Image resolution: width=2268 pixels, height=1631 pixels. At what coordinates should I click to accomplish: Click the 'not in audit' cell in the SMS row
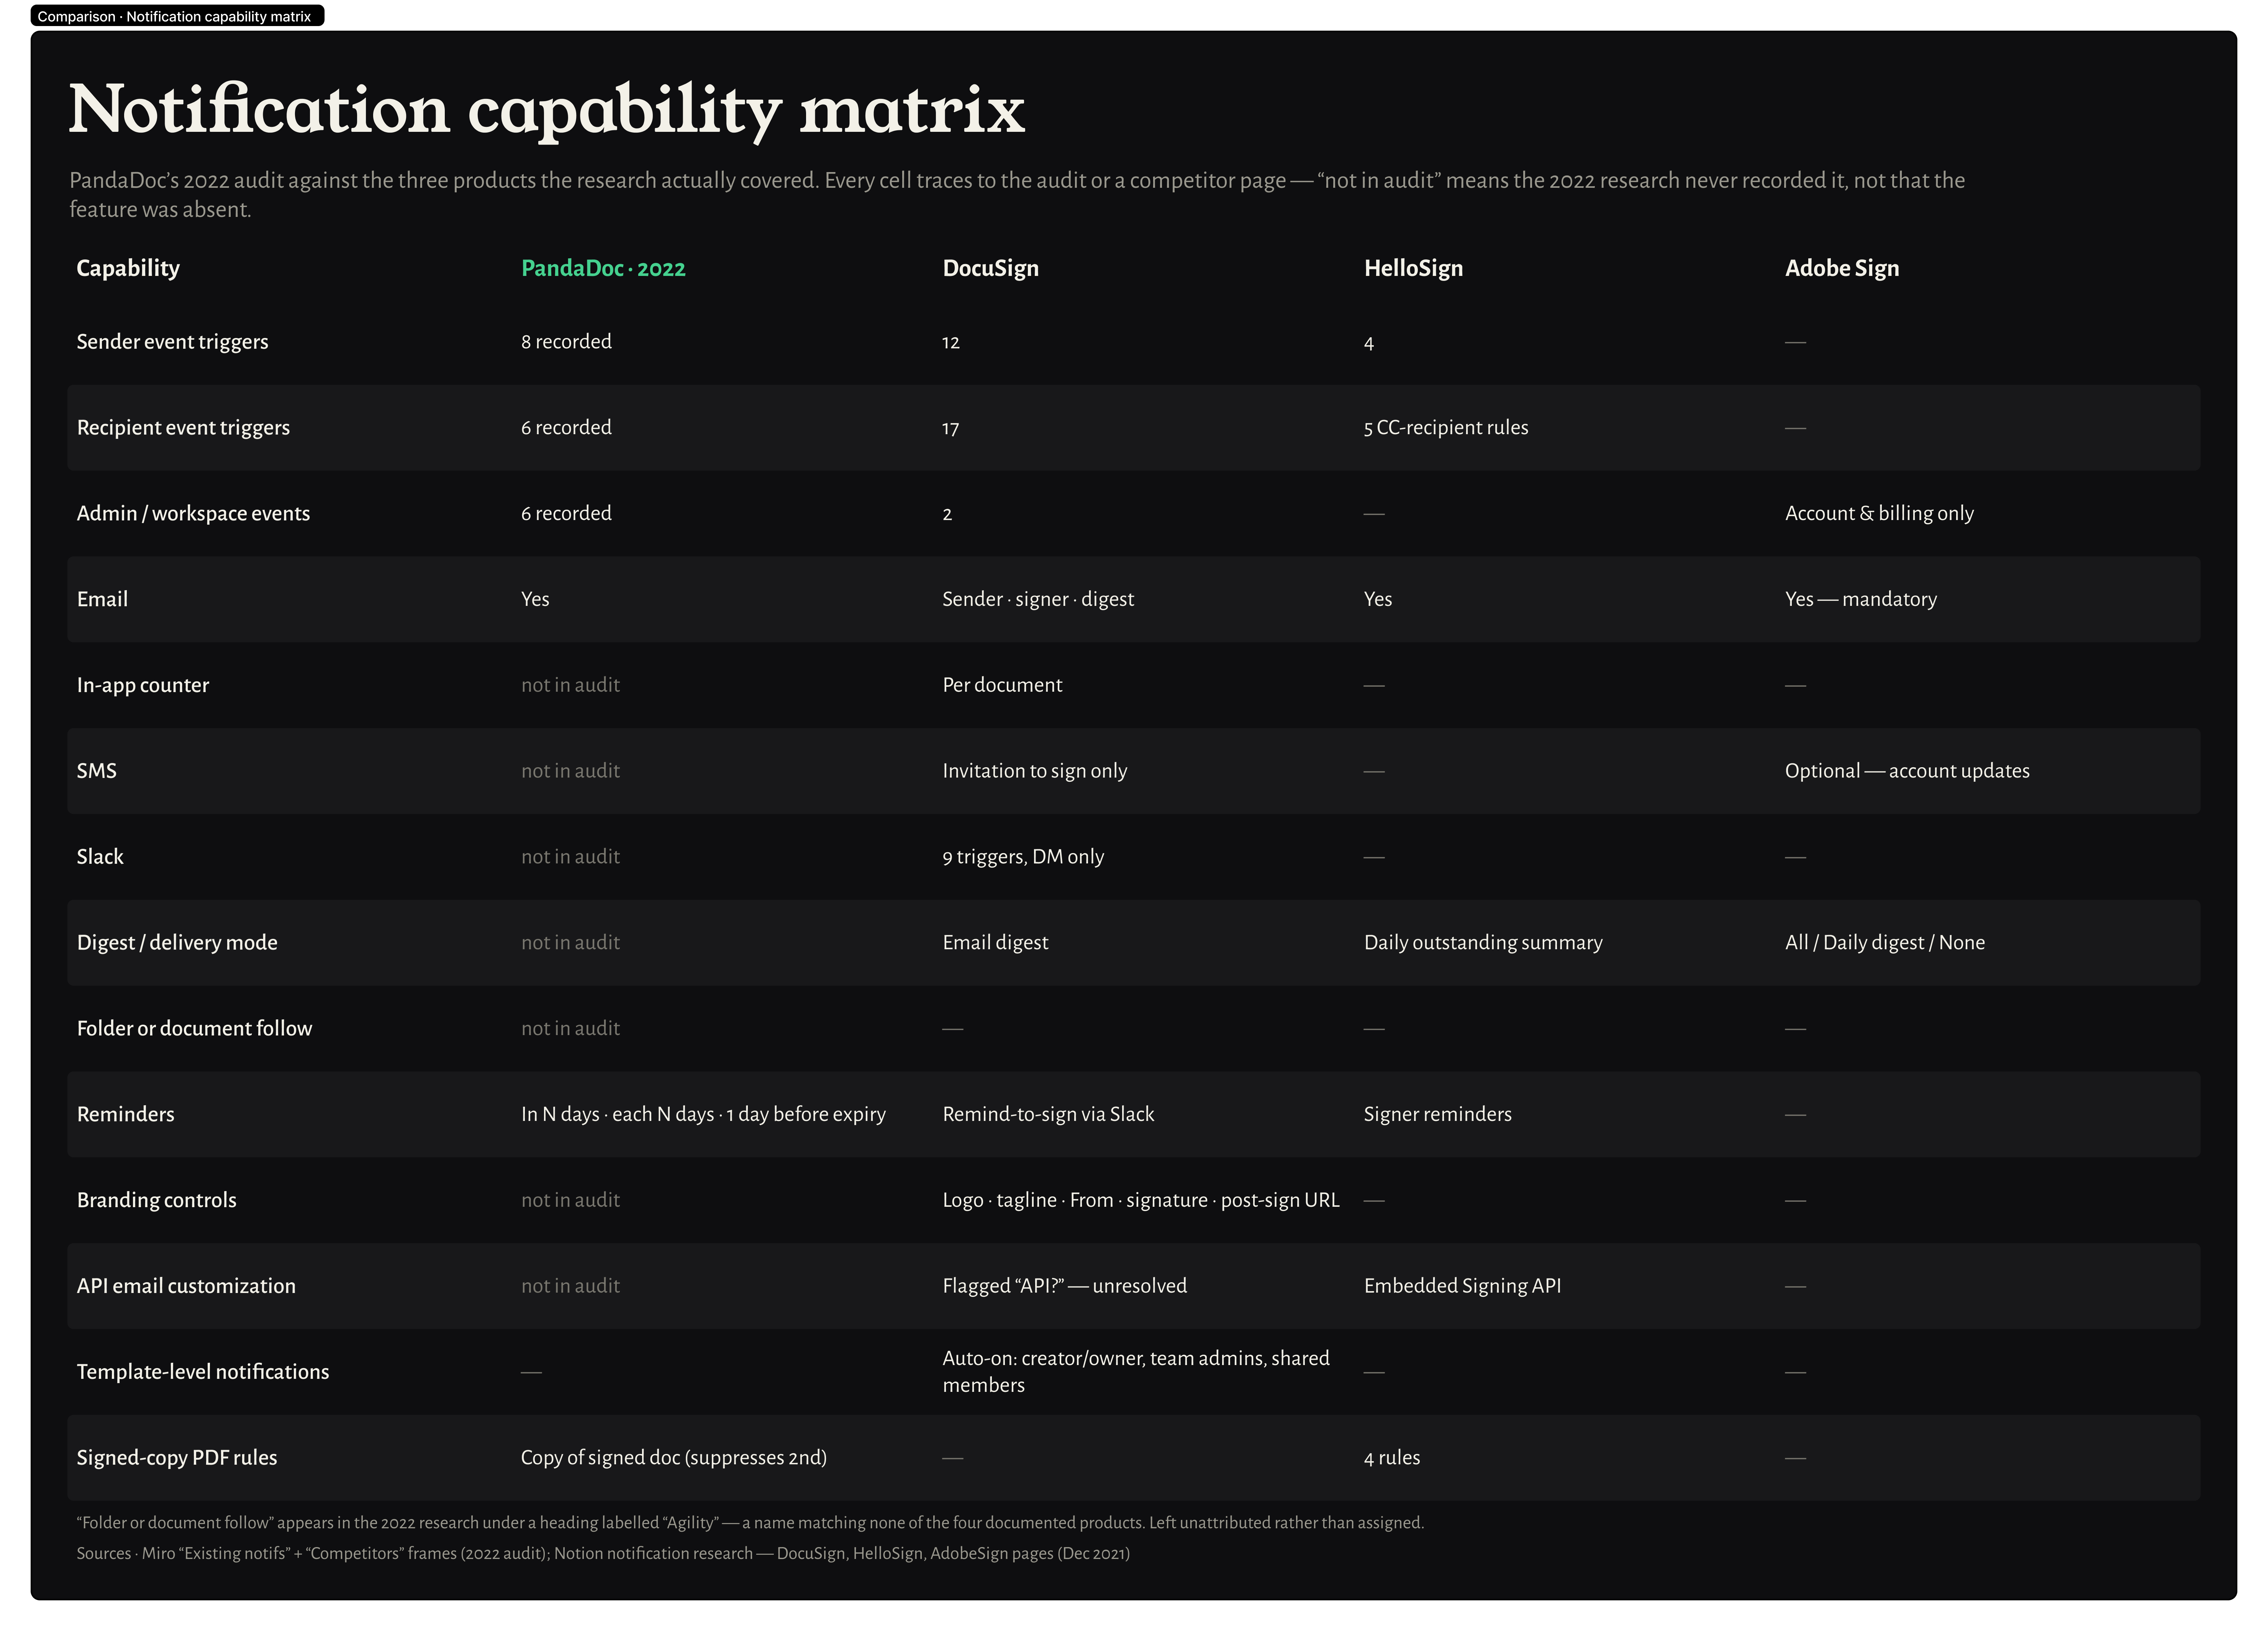point(570,772)
